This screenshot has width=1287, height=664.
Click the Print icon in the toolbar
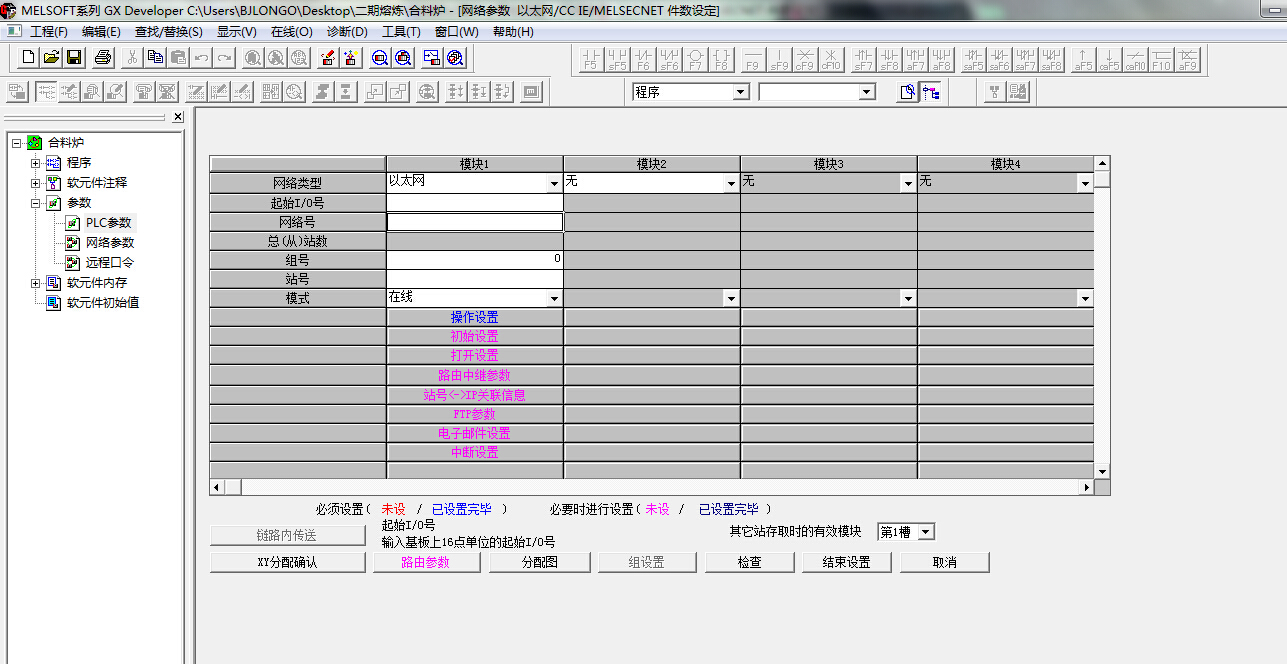103,58
